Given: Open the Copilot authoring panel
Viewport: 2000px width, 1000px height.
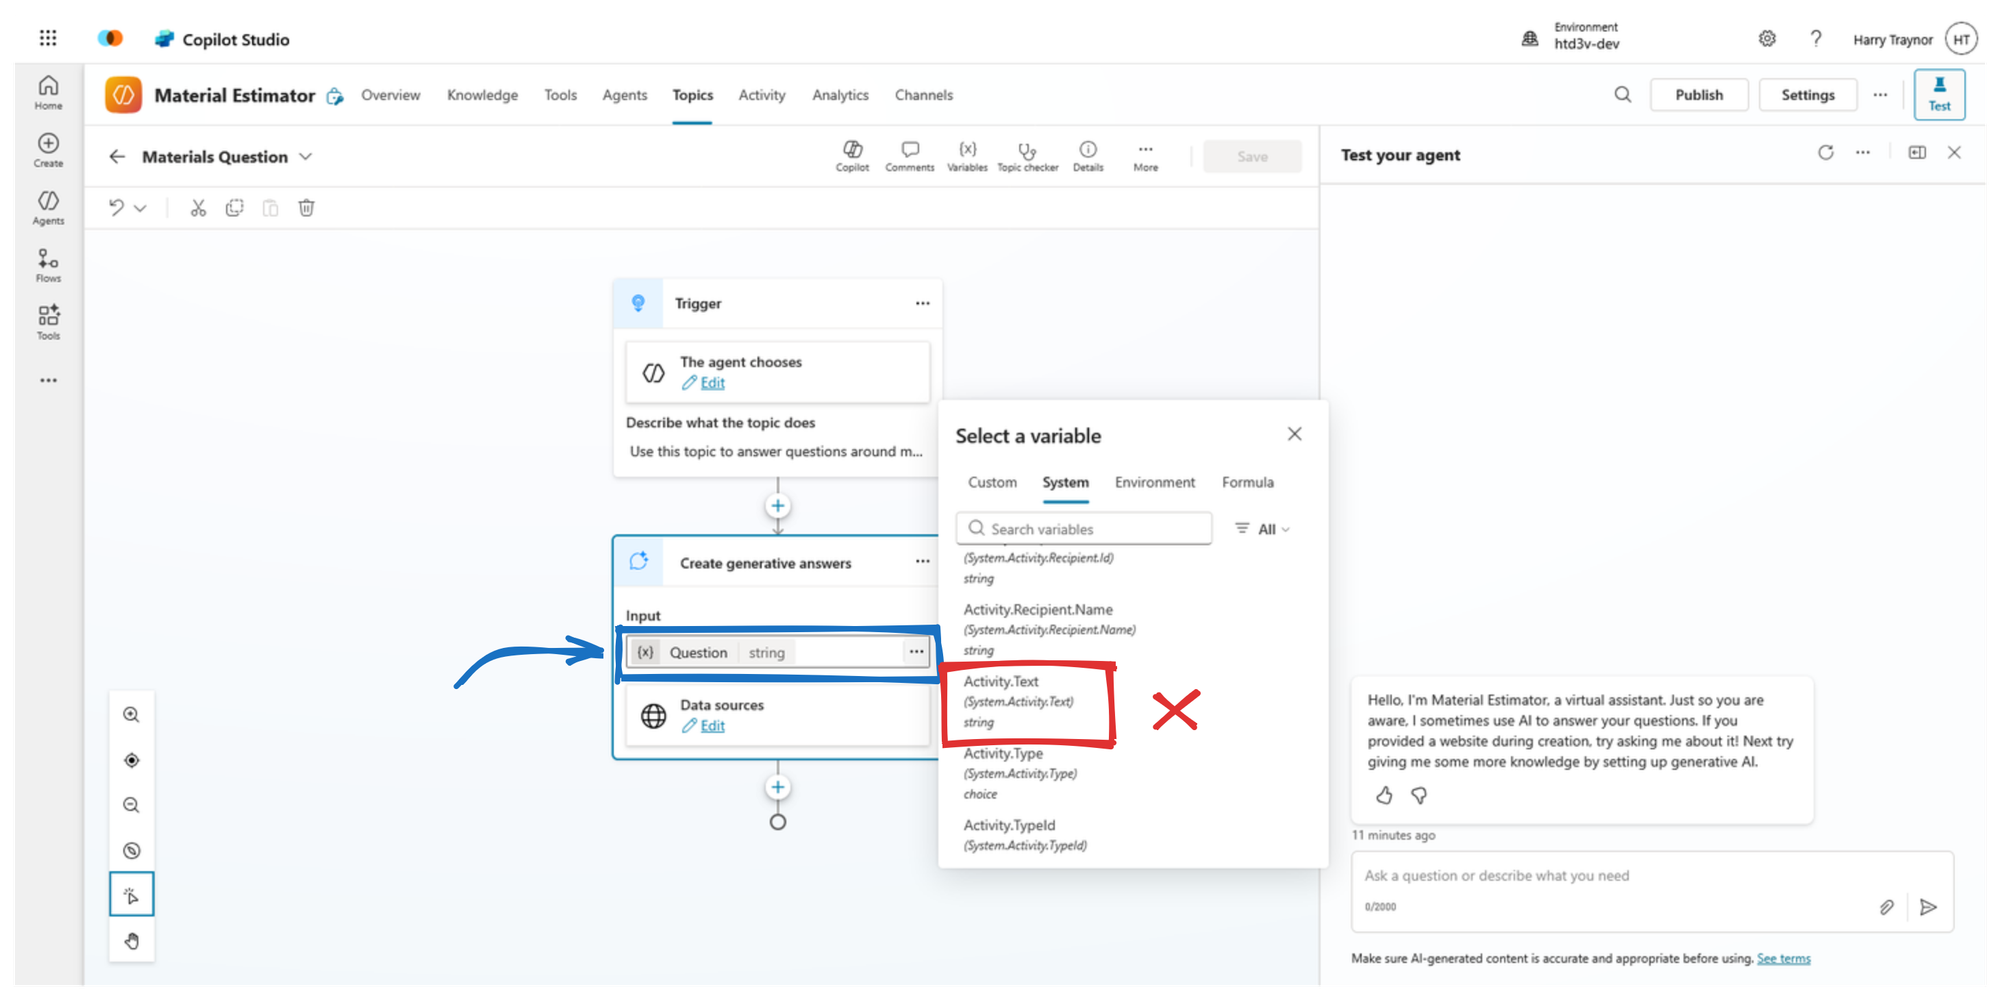Looking at the screenshot, I should tap(852, 156).
